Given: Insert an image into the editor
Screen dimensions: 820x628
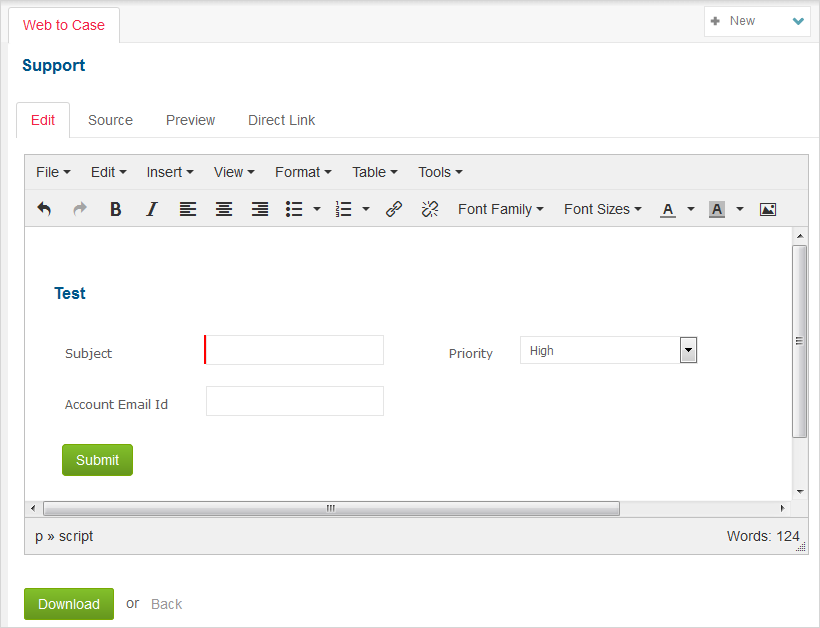Looking at the screenshot, I should pos(768,209).
